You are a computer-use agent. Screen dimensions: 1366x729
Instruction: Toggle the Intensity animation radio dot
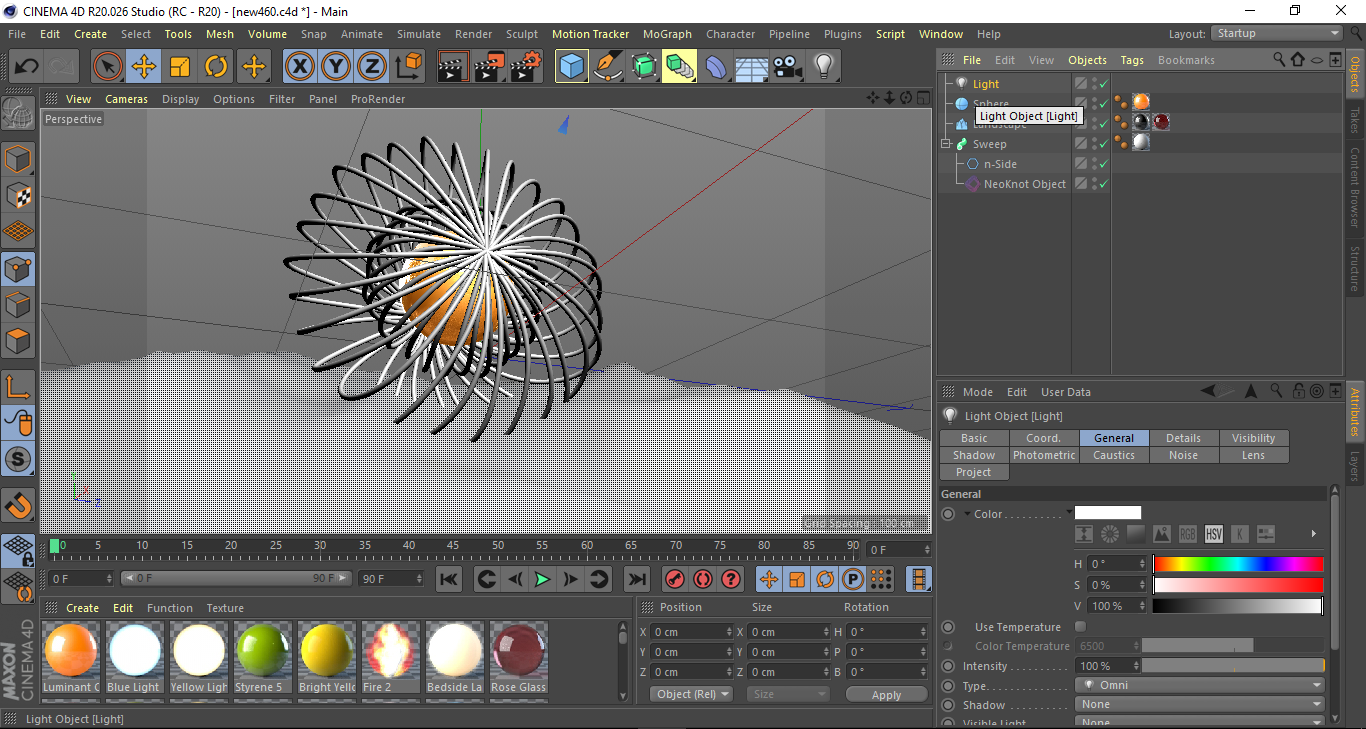pos(948,666)
